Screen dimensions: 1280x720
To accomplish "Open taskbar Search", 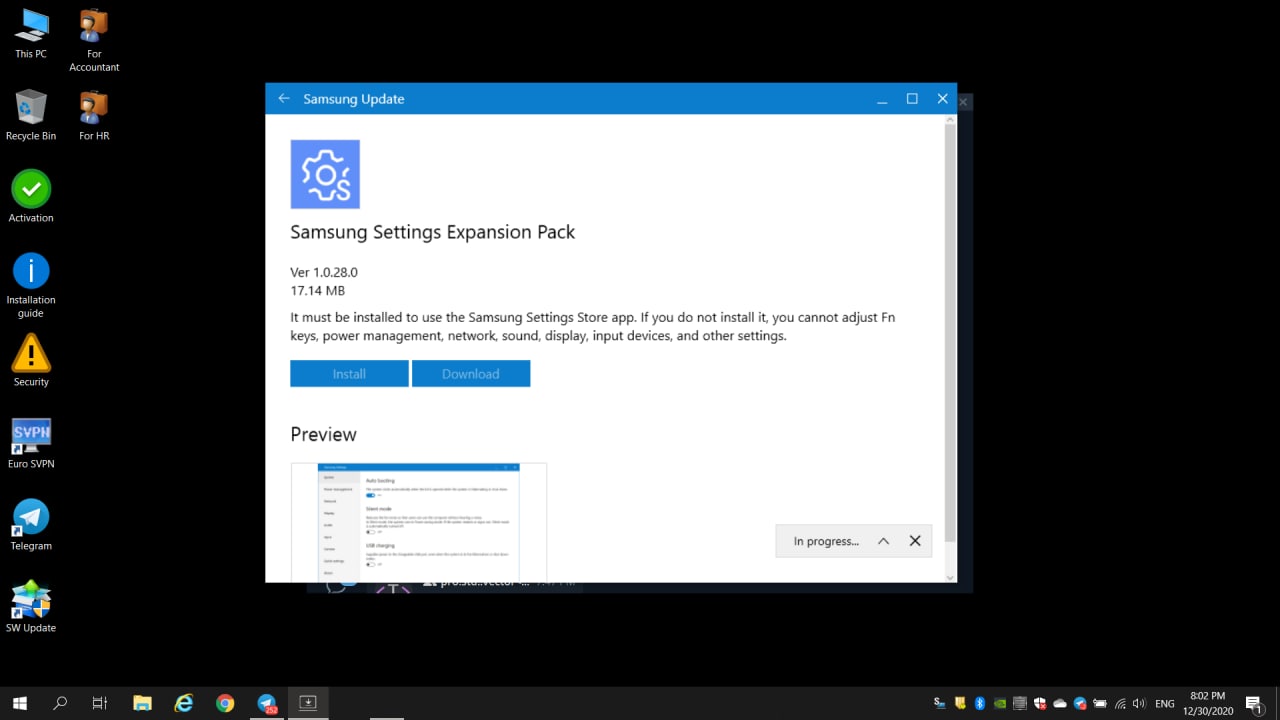I will click(x=60, y=703).
